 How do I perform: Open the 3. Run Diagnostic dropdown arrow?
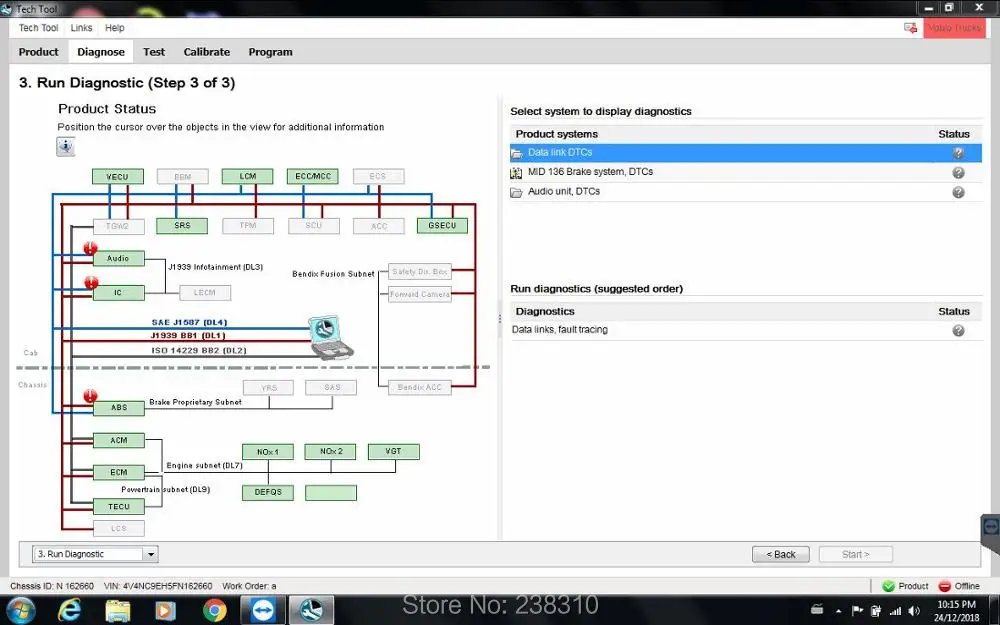pyautogui.click(x=151, y=554)
